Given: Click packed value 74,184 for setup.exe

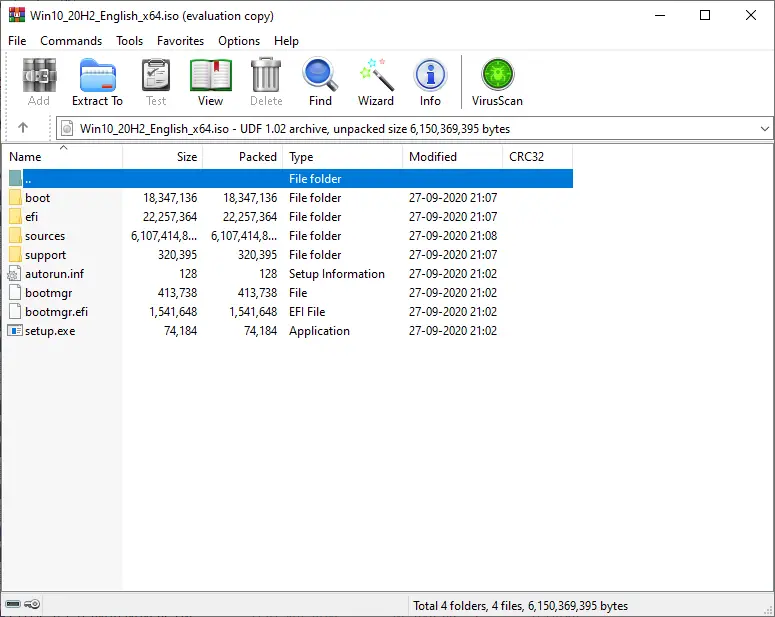Looking at the screenshot, I should [260, 331].
